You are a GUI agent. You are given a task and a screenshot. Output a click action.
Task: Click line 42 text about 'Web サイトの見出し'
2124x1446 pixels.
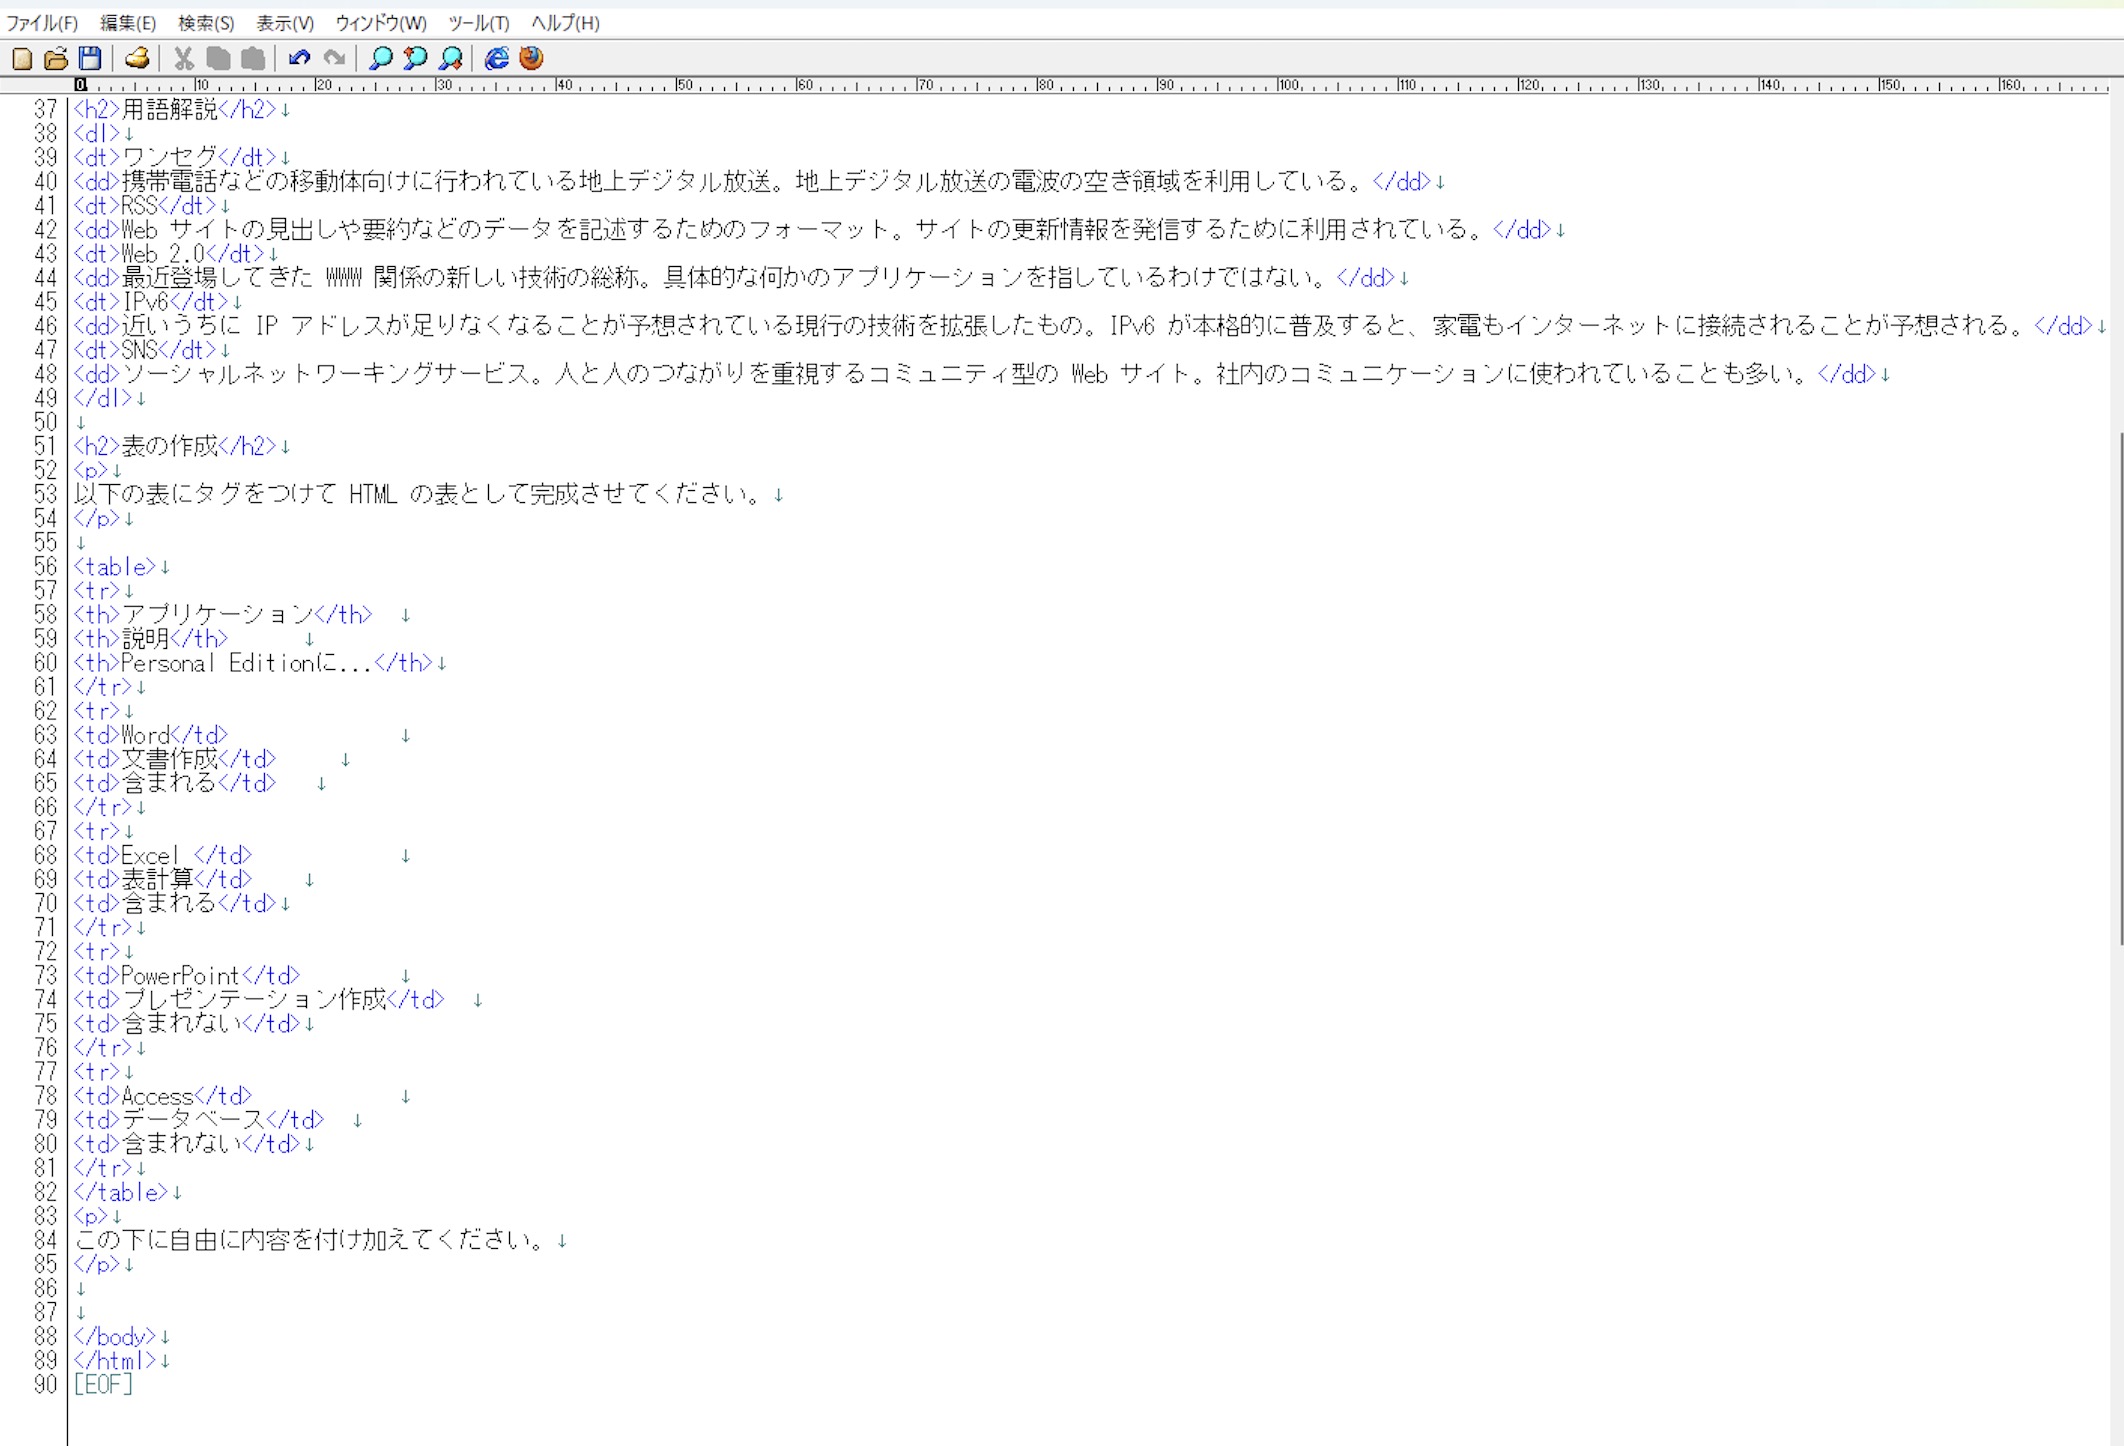tap(820, 229)
